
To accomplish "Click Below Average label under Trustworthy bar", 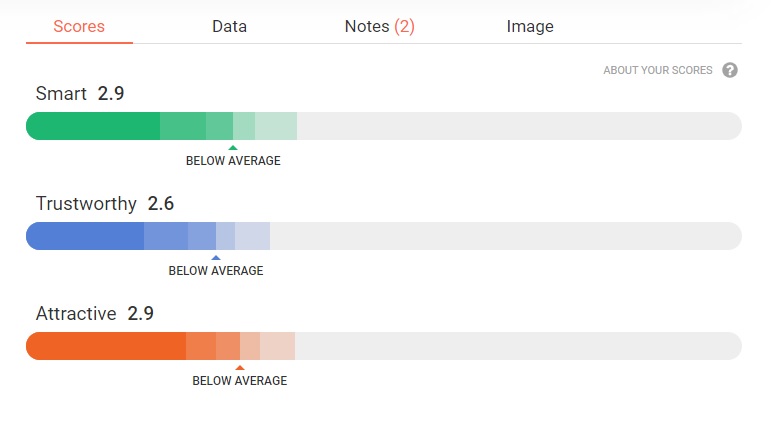I will coord(216,271).
